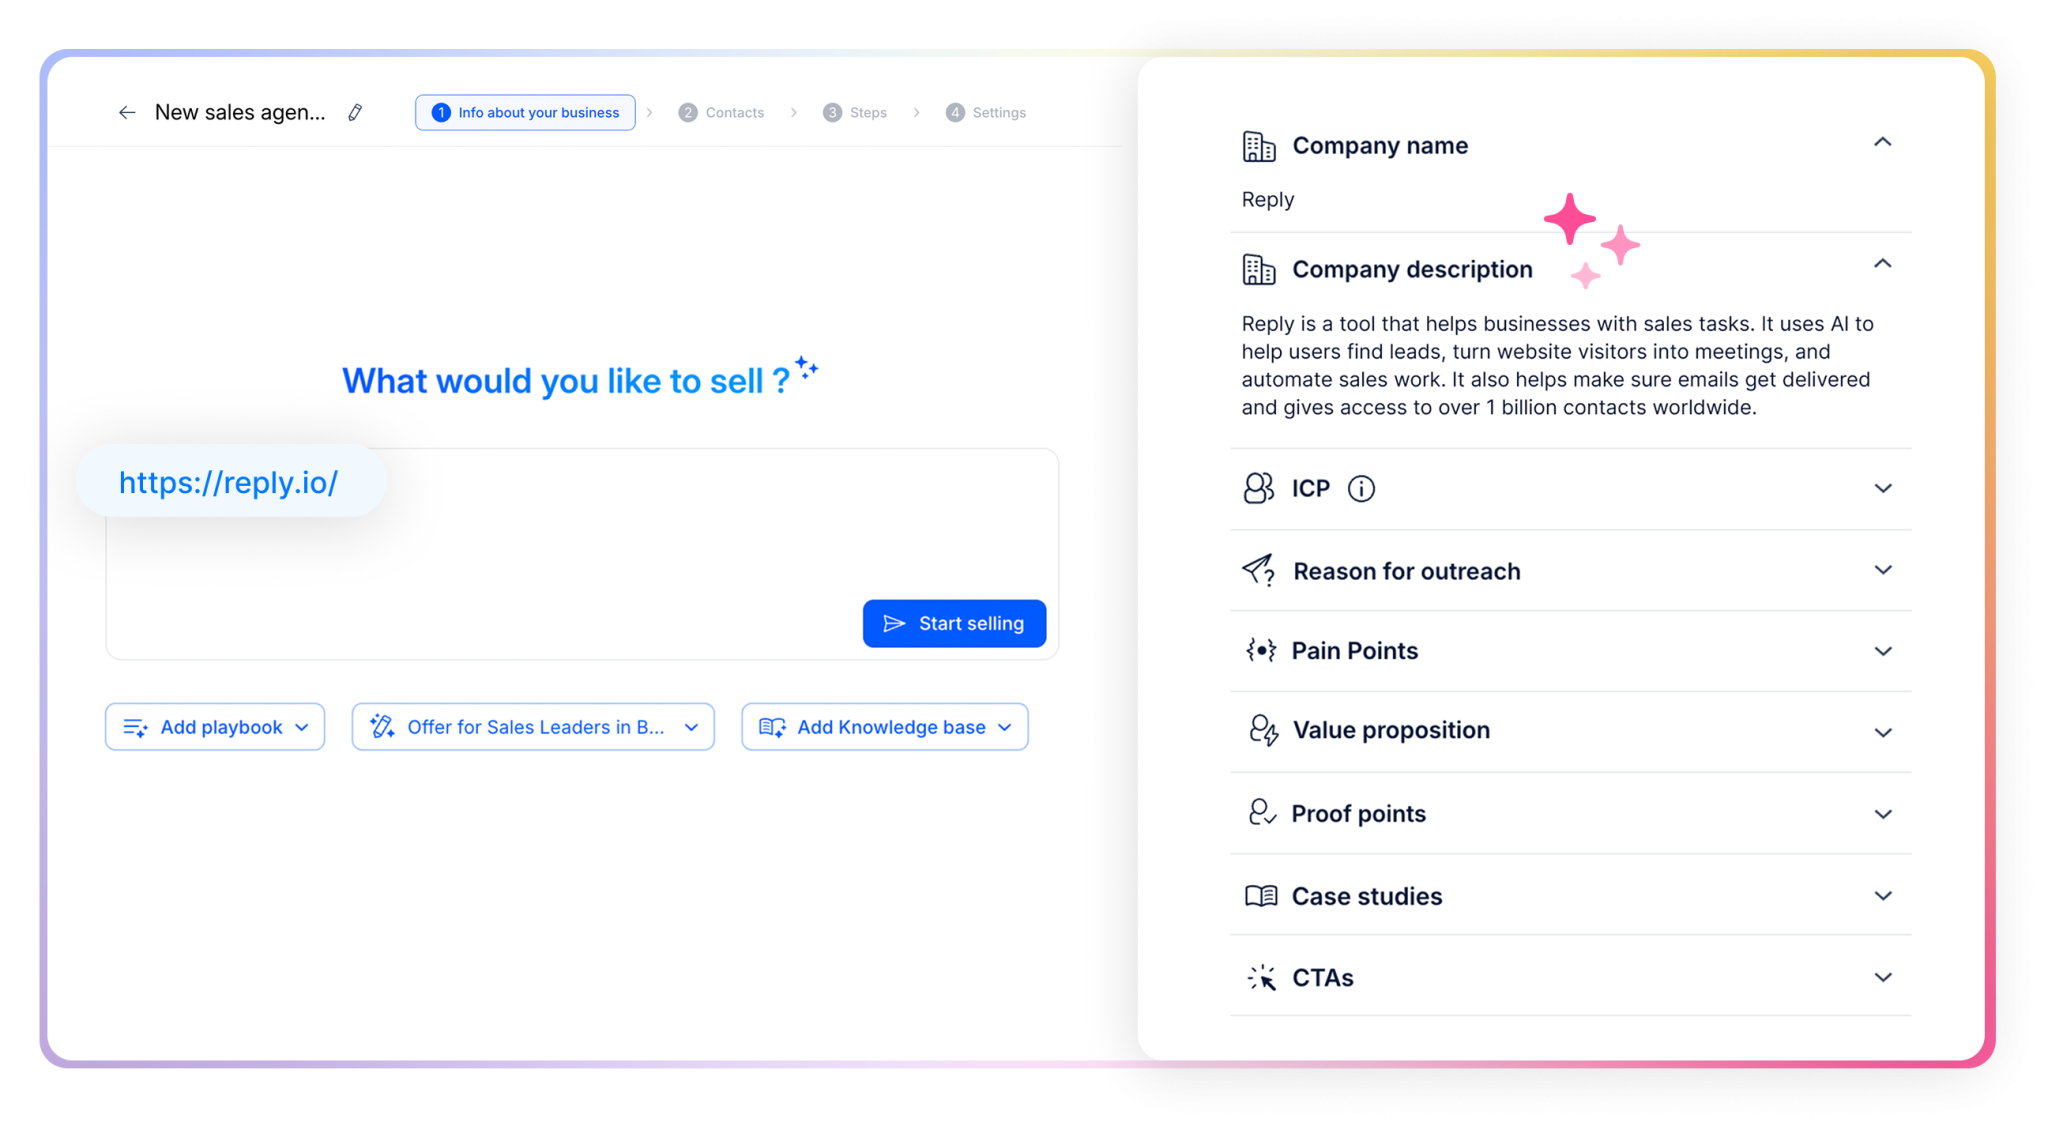Viewport: 2048px width, 1130px height.
Task: Click the braces icon beside Pain Points
Action: [x=1261, y=650]
